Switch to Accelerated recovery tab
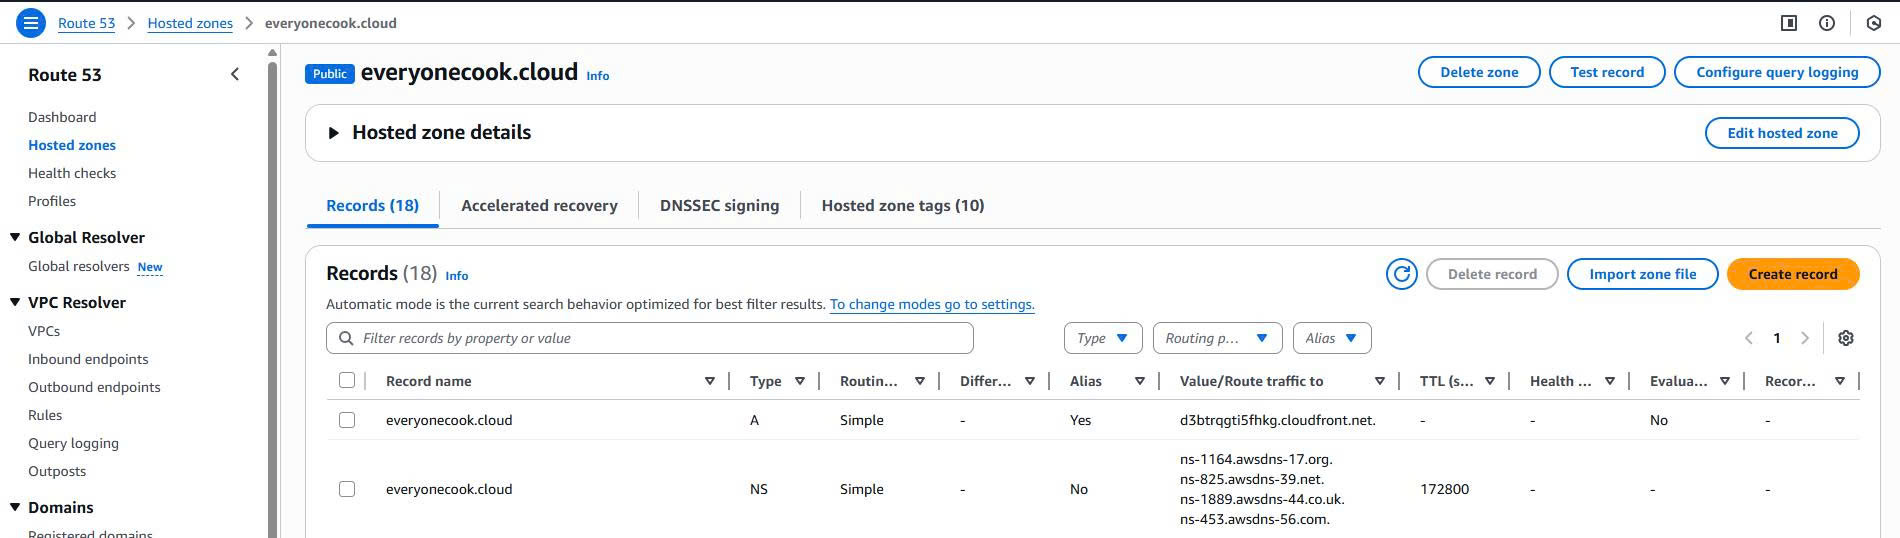1900x538 pixels. pyautogui.click(x=539, y=205)
